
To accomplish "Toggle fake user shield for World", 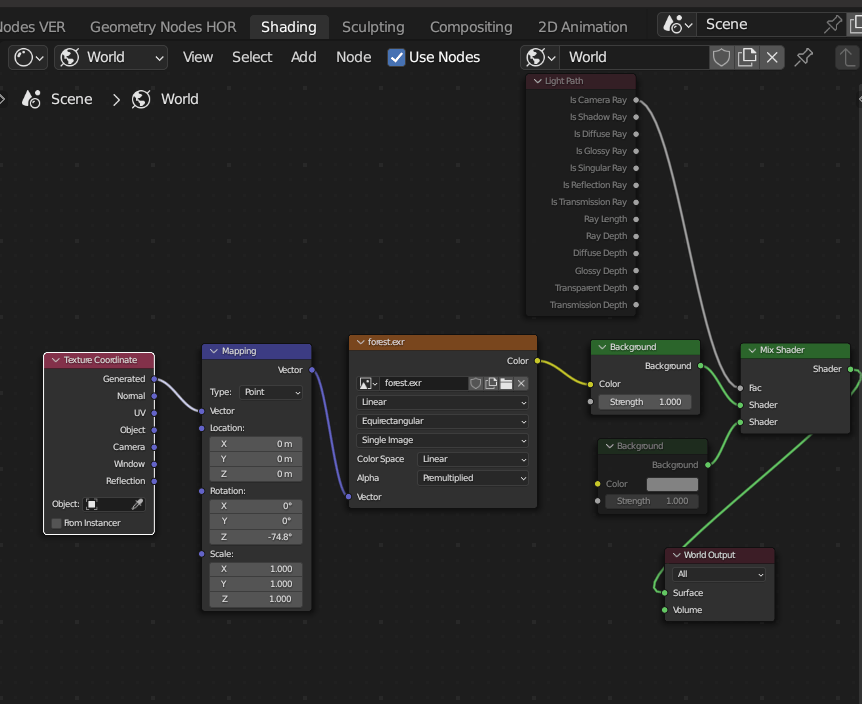I will tap(721, 57).
